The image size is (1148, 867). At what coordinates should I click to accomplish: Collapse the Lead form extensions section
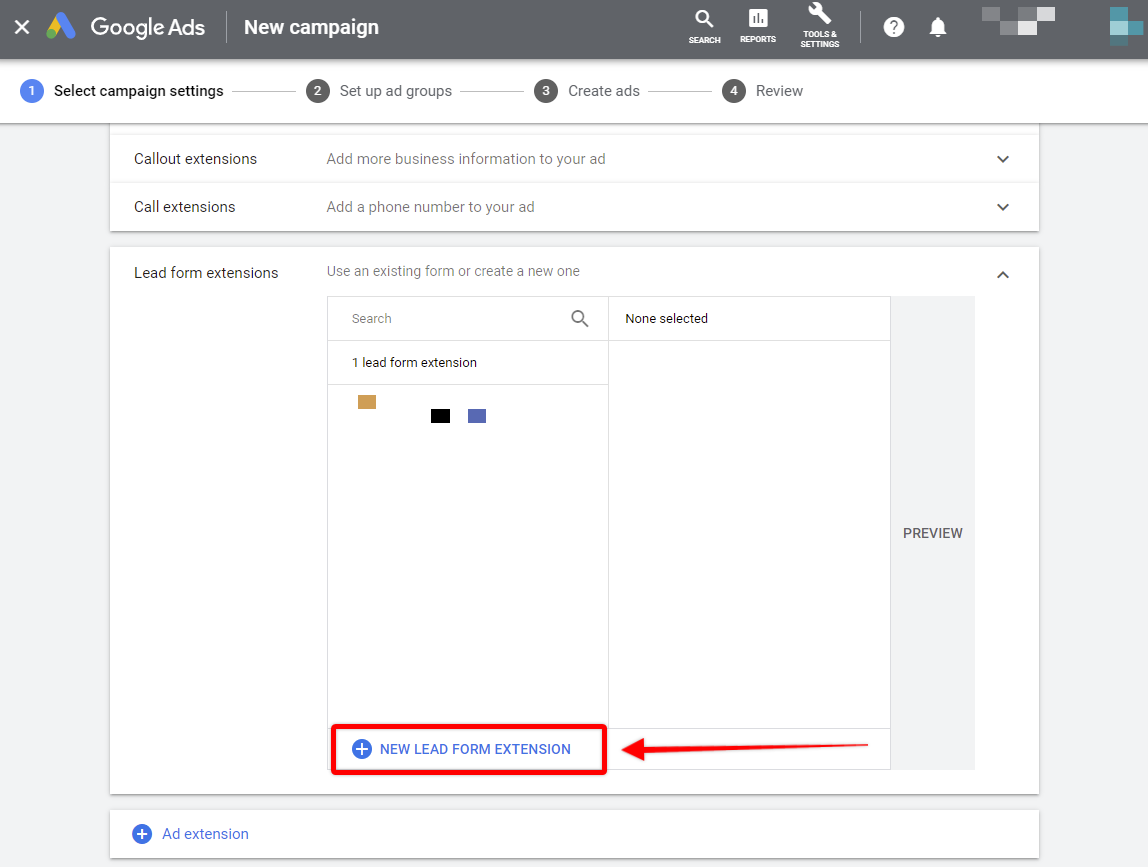click(x=1002, y=273)
